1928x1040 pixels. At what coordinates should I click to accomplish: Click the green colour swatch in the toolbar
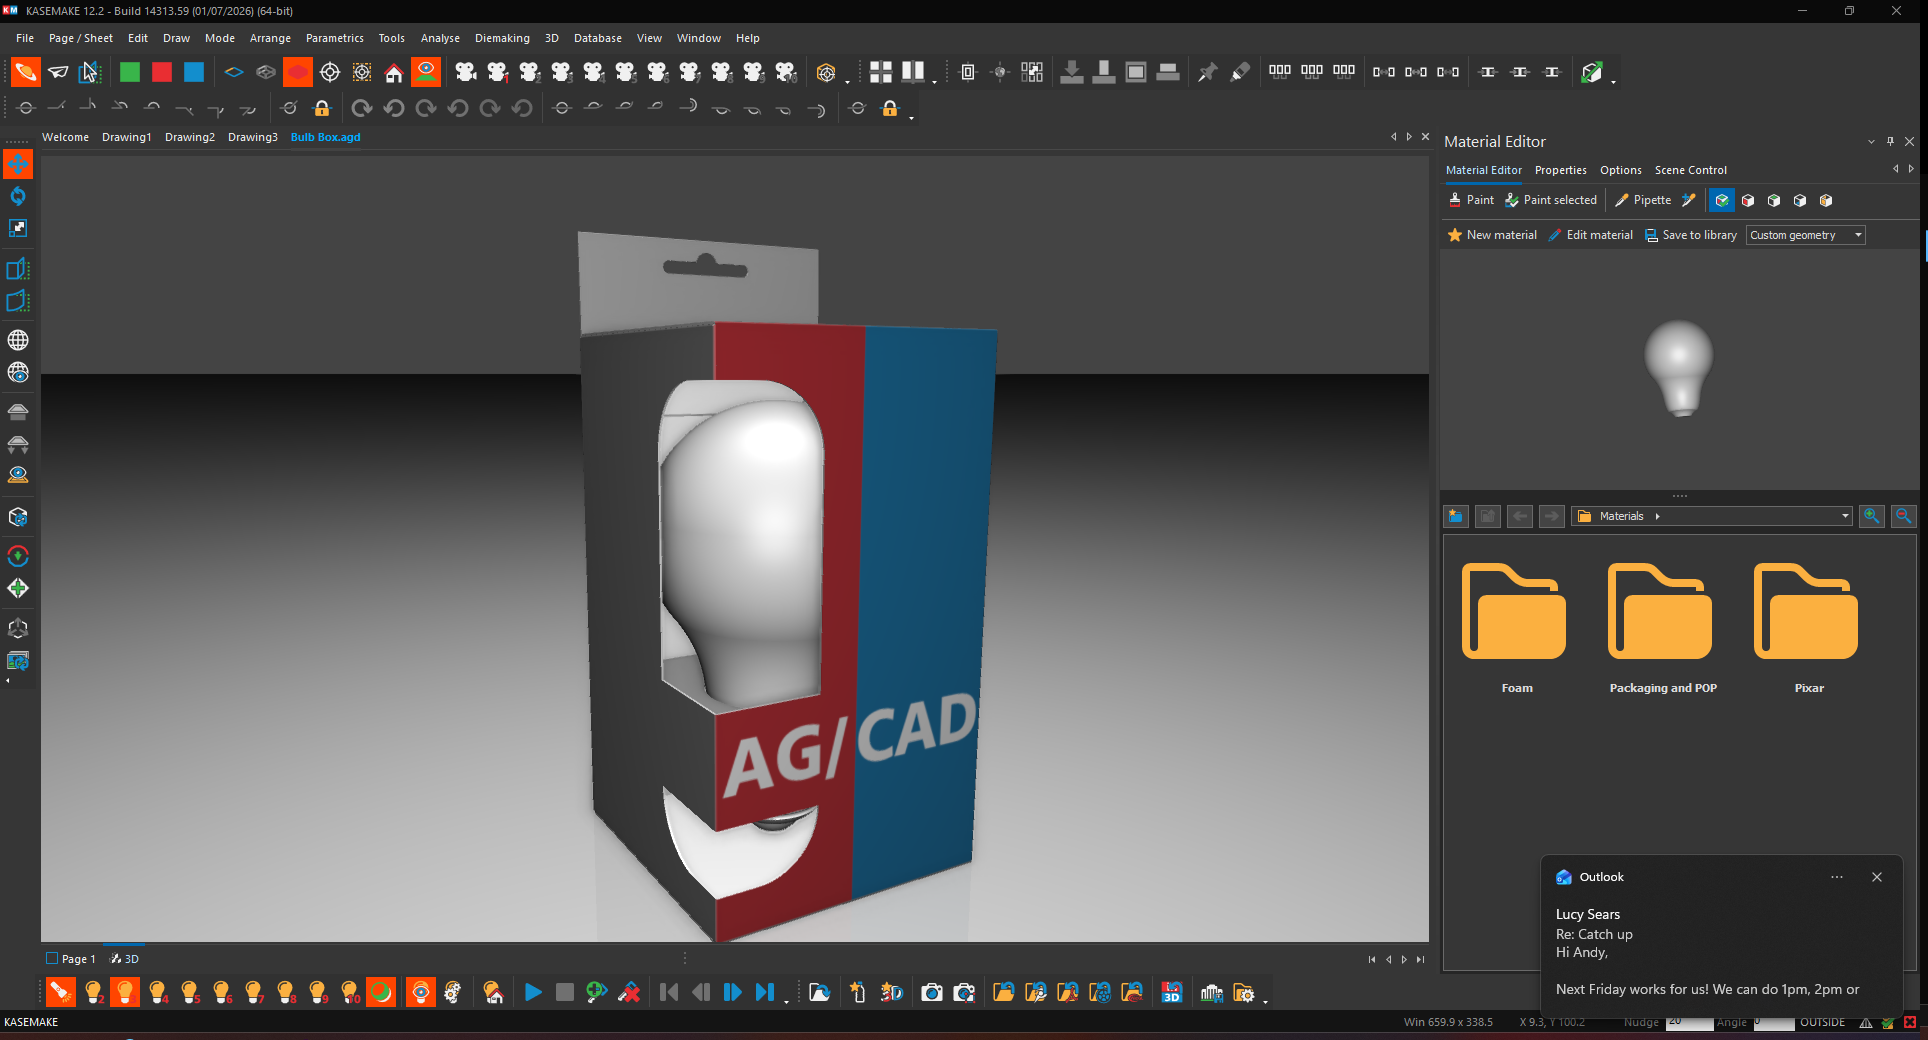[130, 72]
